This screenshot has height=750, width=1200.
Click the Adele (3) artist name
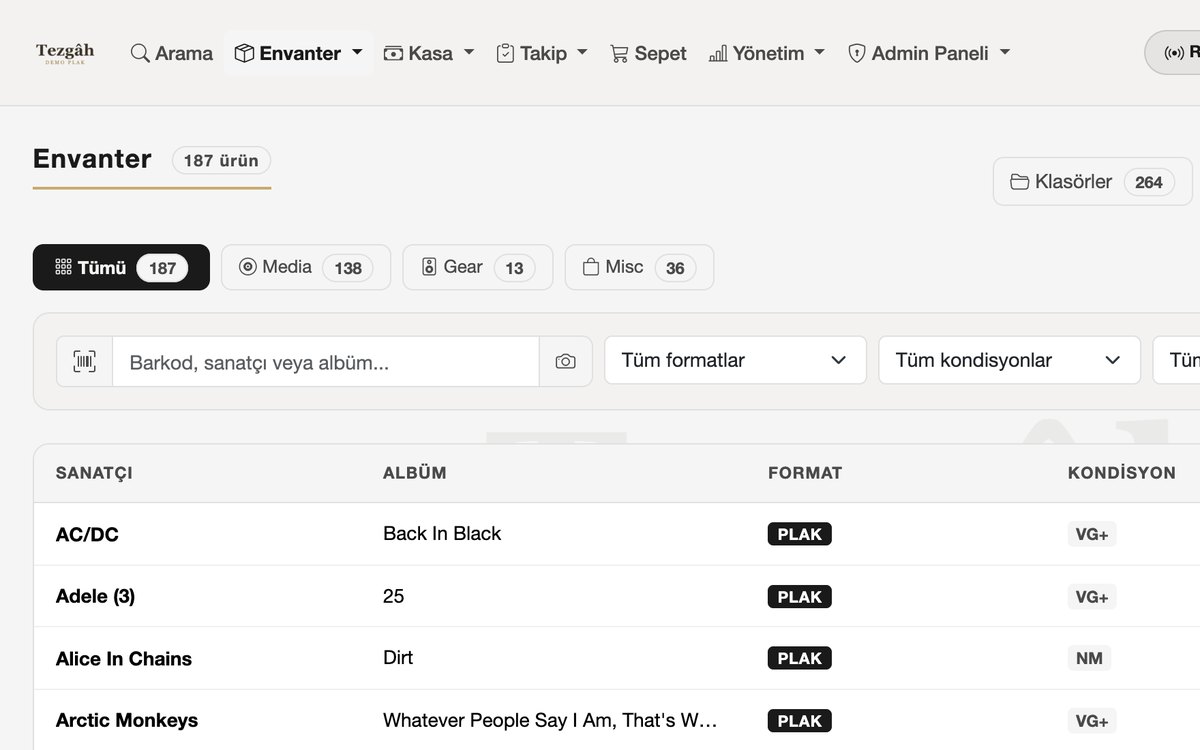[x=95, y=596]
